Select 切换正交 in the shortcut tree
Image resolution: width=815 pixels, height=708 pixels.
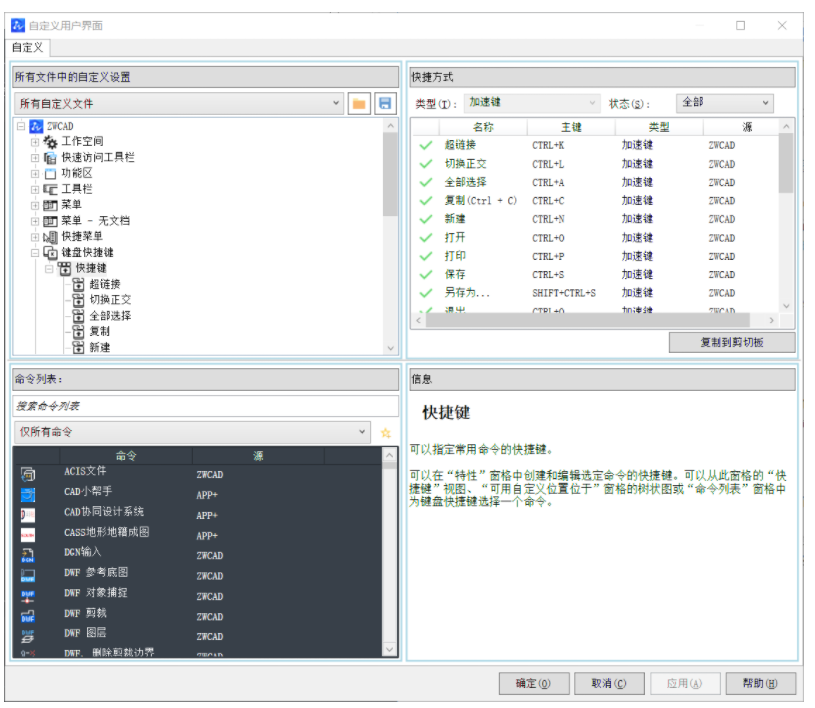click(x=110, y=300)
